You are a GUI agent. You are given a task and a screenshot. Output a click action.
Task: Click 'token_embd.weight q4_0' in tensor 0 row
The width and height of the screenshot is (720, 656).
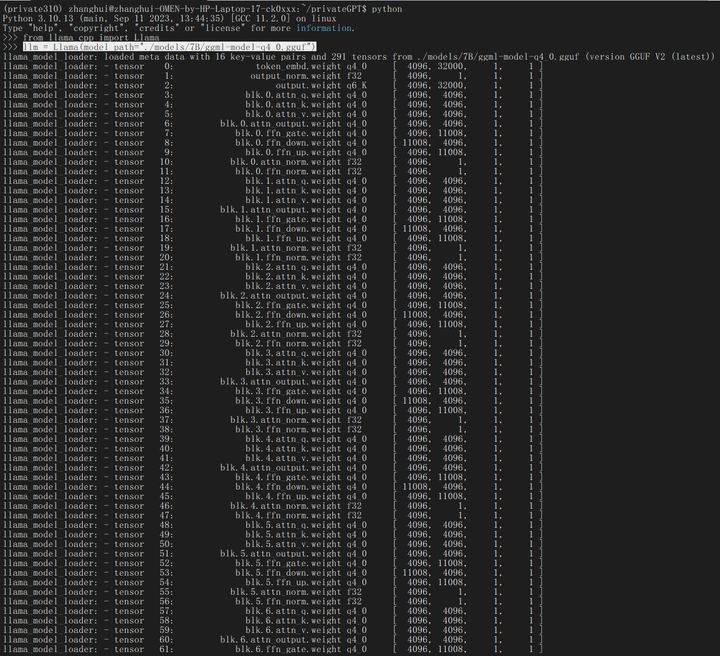pos(311,66)
